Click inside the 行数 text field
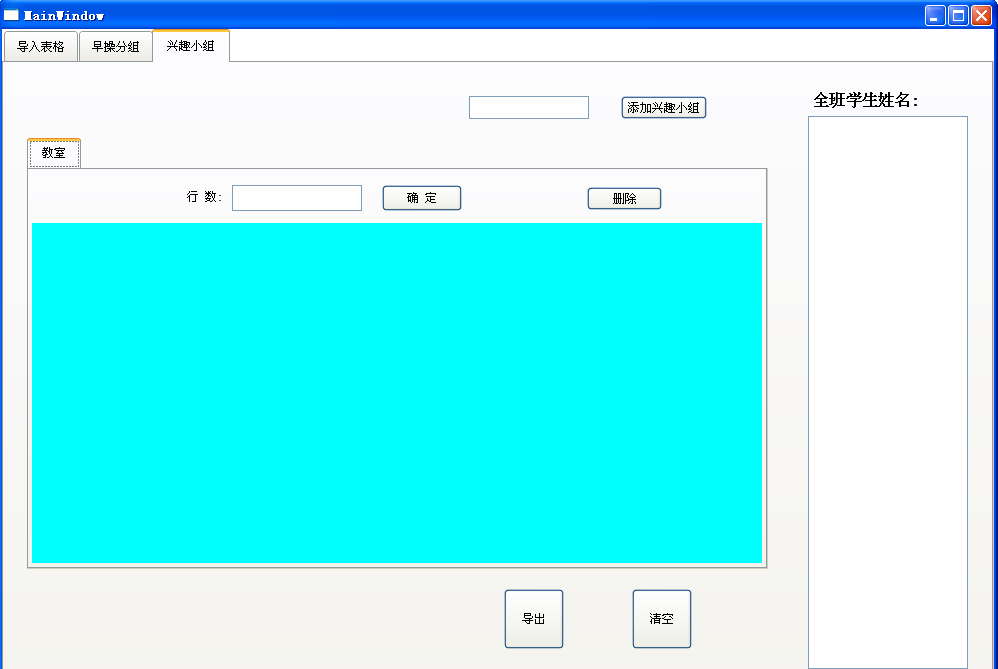The height and width of the screenshot is (669, 998). pos(296,198)
